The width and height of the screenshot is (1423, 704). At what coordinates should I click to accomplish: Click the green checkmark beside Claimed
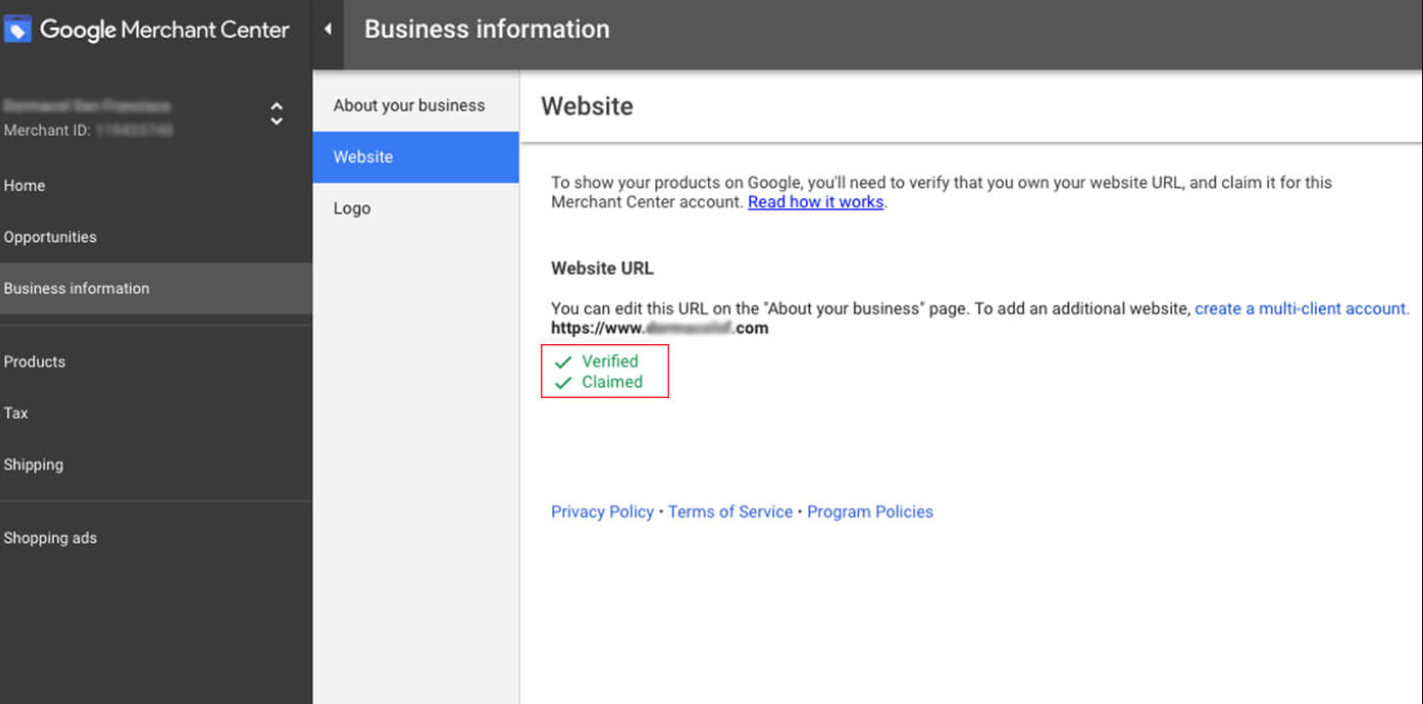click(x=563, y=383)
